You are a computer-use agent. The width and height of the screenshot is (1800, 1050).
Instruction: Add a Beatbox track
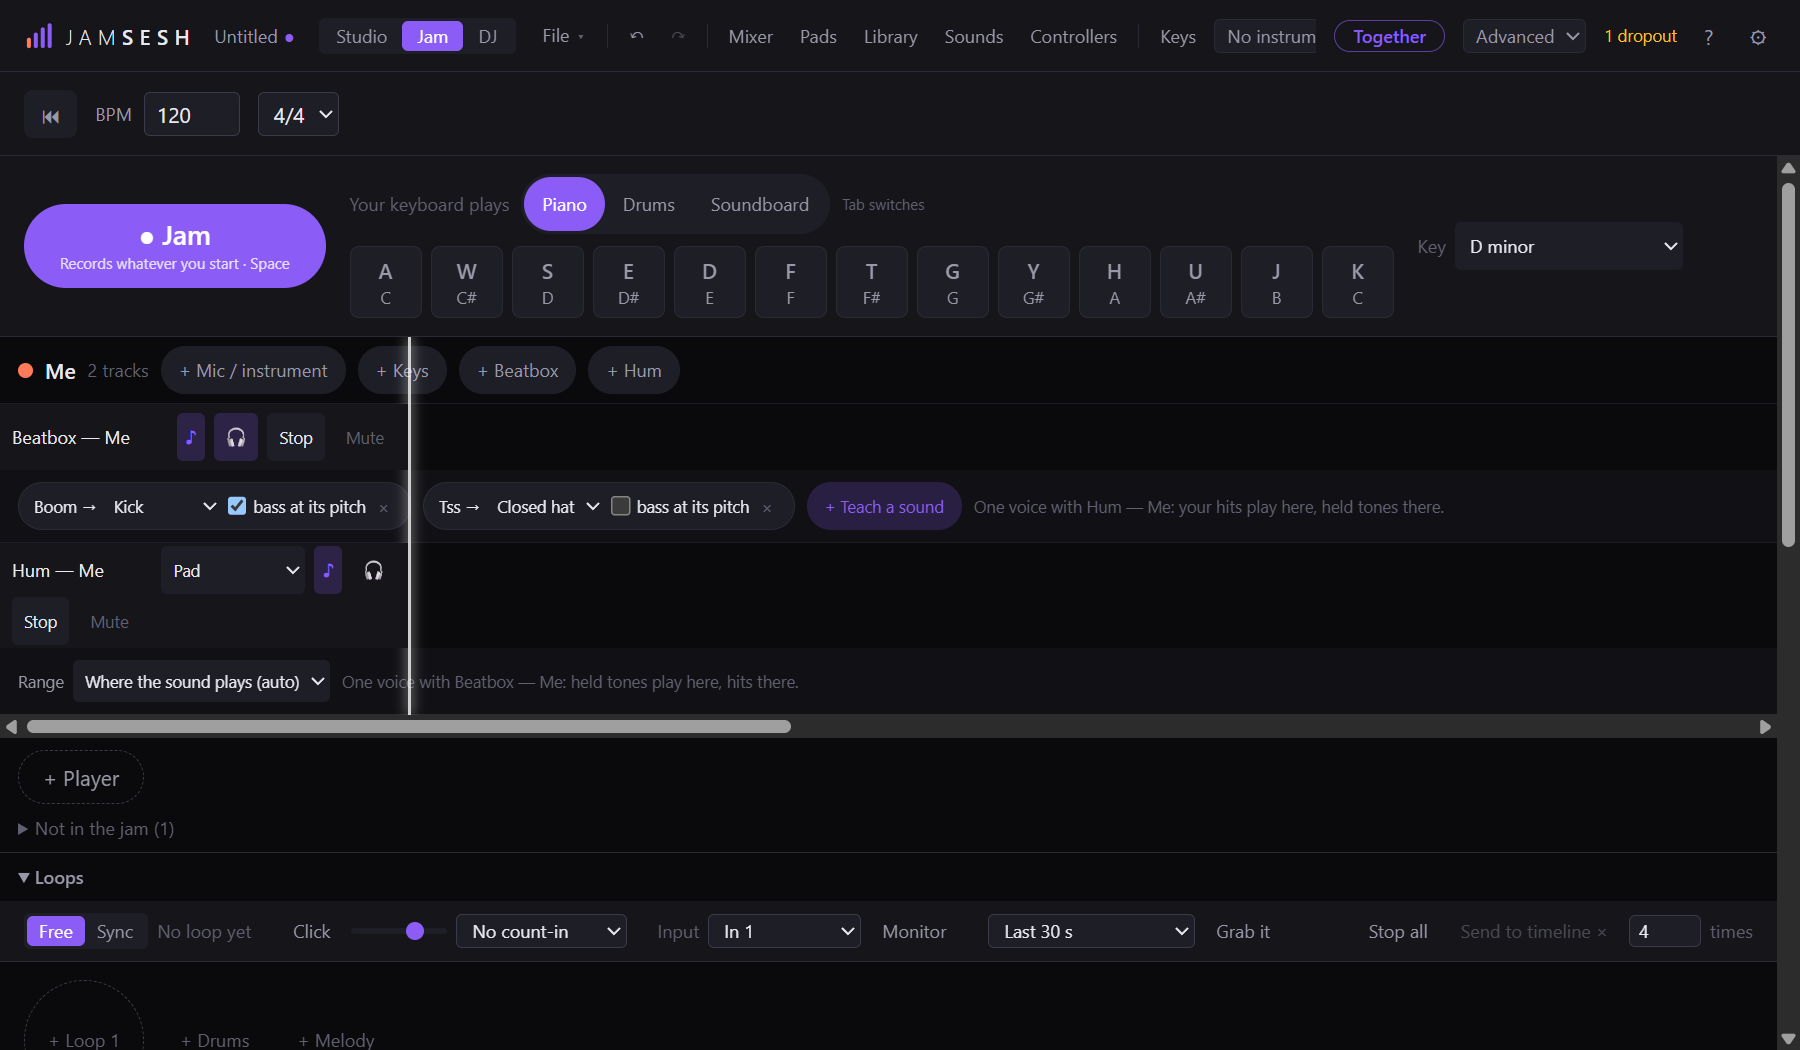tap(518, 371)
